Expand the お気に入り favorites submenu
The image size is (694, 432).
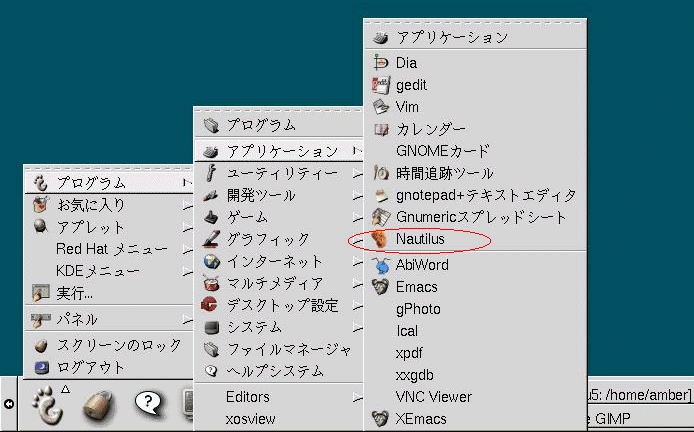tap(109, 204)
